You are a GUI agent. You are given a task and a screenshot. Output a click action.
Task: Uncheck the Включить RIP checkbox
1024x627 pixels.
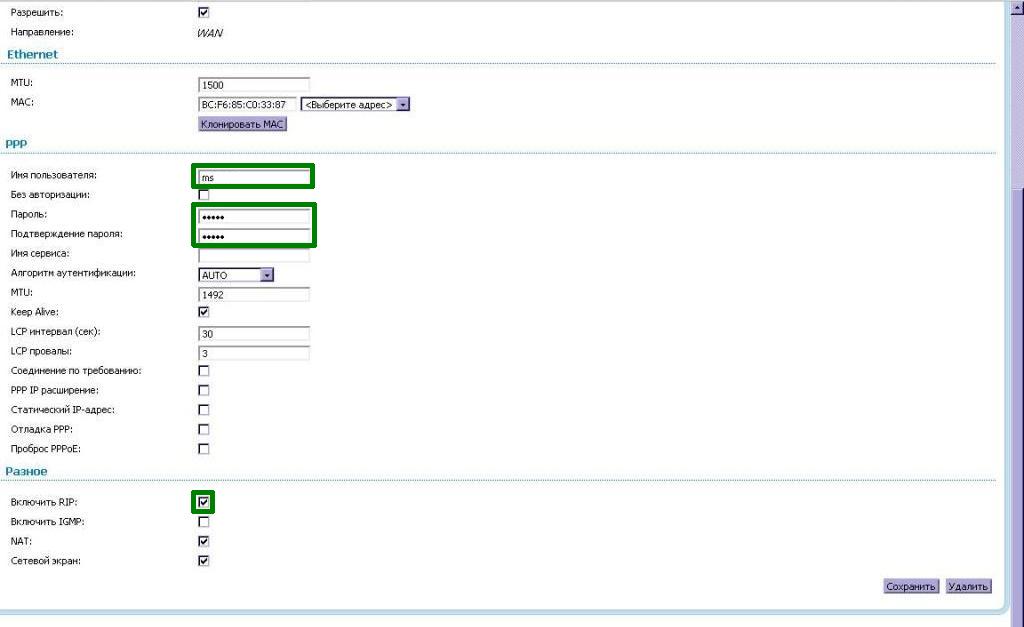[x=204, y=502]
